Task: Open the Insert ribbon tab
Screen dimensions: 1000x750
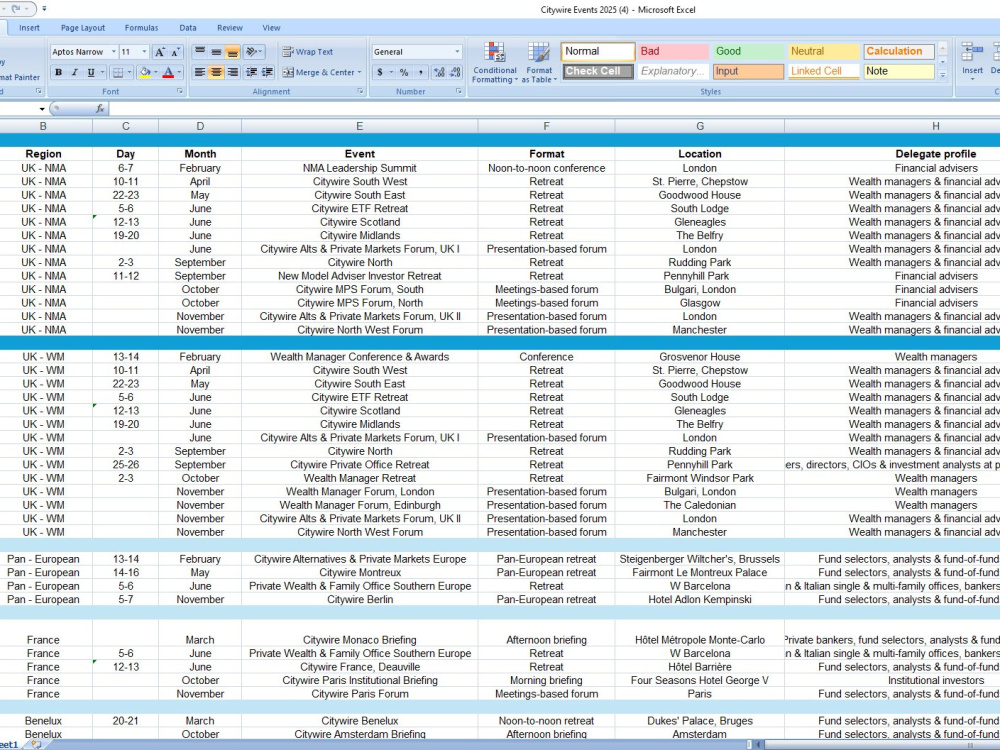Action: [x=29, y=28]
